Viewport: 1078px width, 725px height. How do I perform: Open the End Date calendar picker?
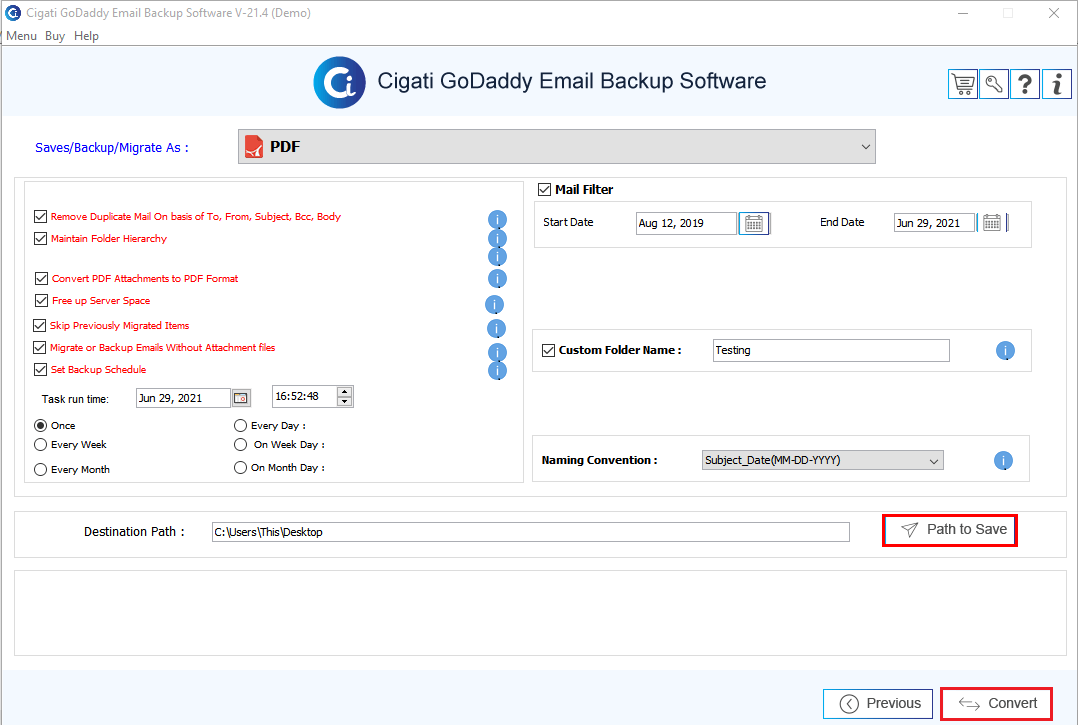point(991,223)
